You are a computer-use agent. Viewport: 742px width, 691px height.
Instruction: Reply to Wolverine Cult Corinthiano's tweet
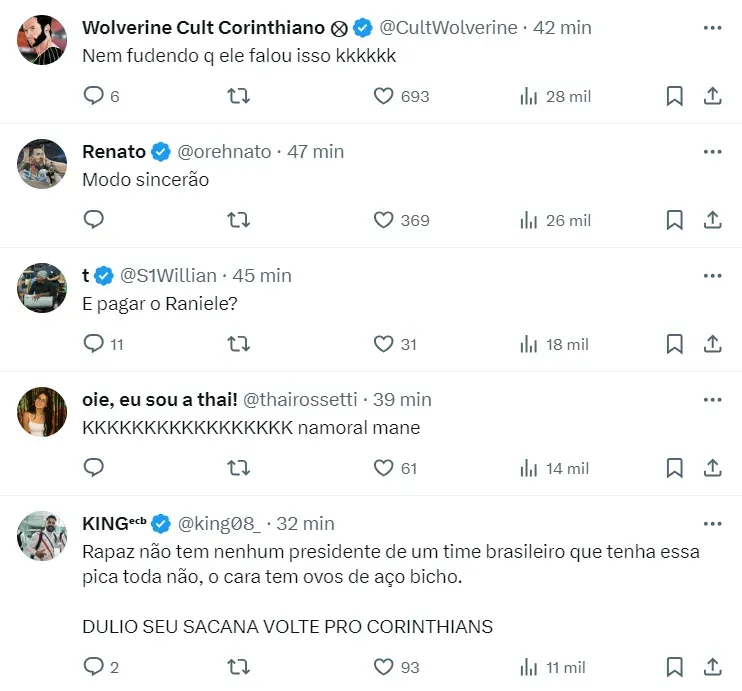pos(94,96)
